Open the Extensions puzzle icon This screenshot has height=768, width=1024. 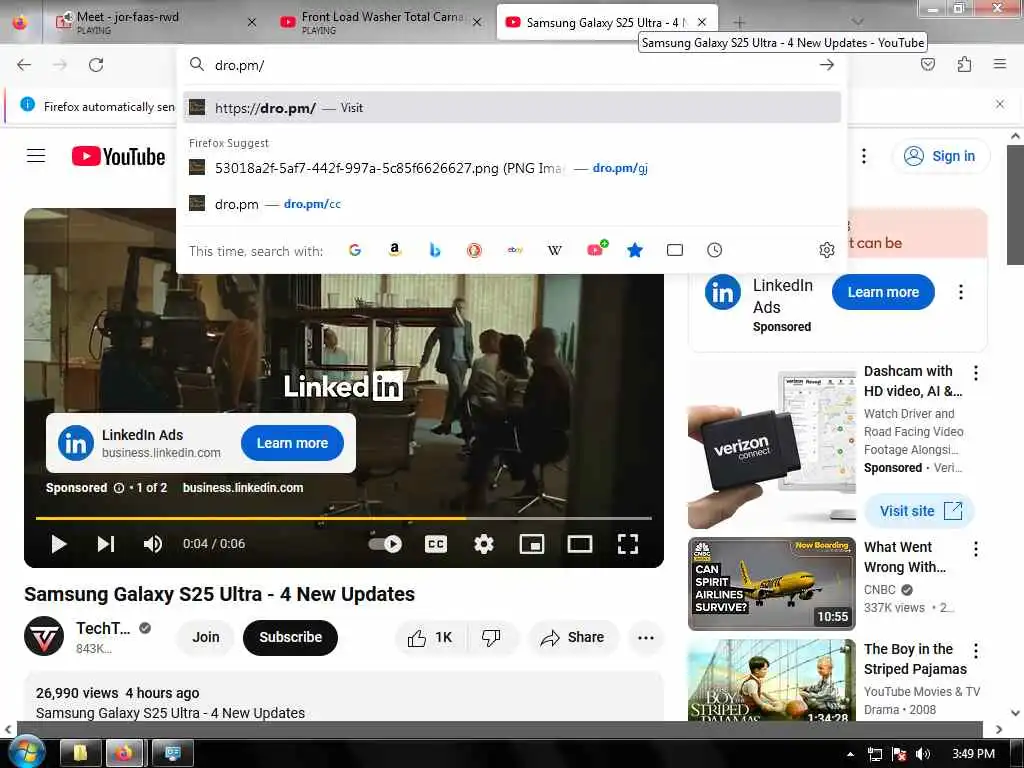point(964,64)
